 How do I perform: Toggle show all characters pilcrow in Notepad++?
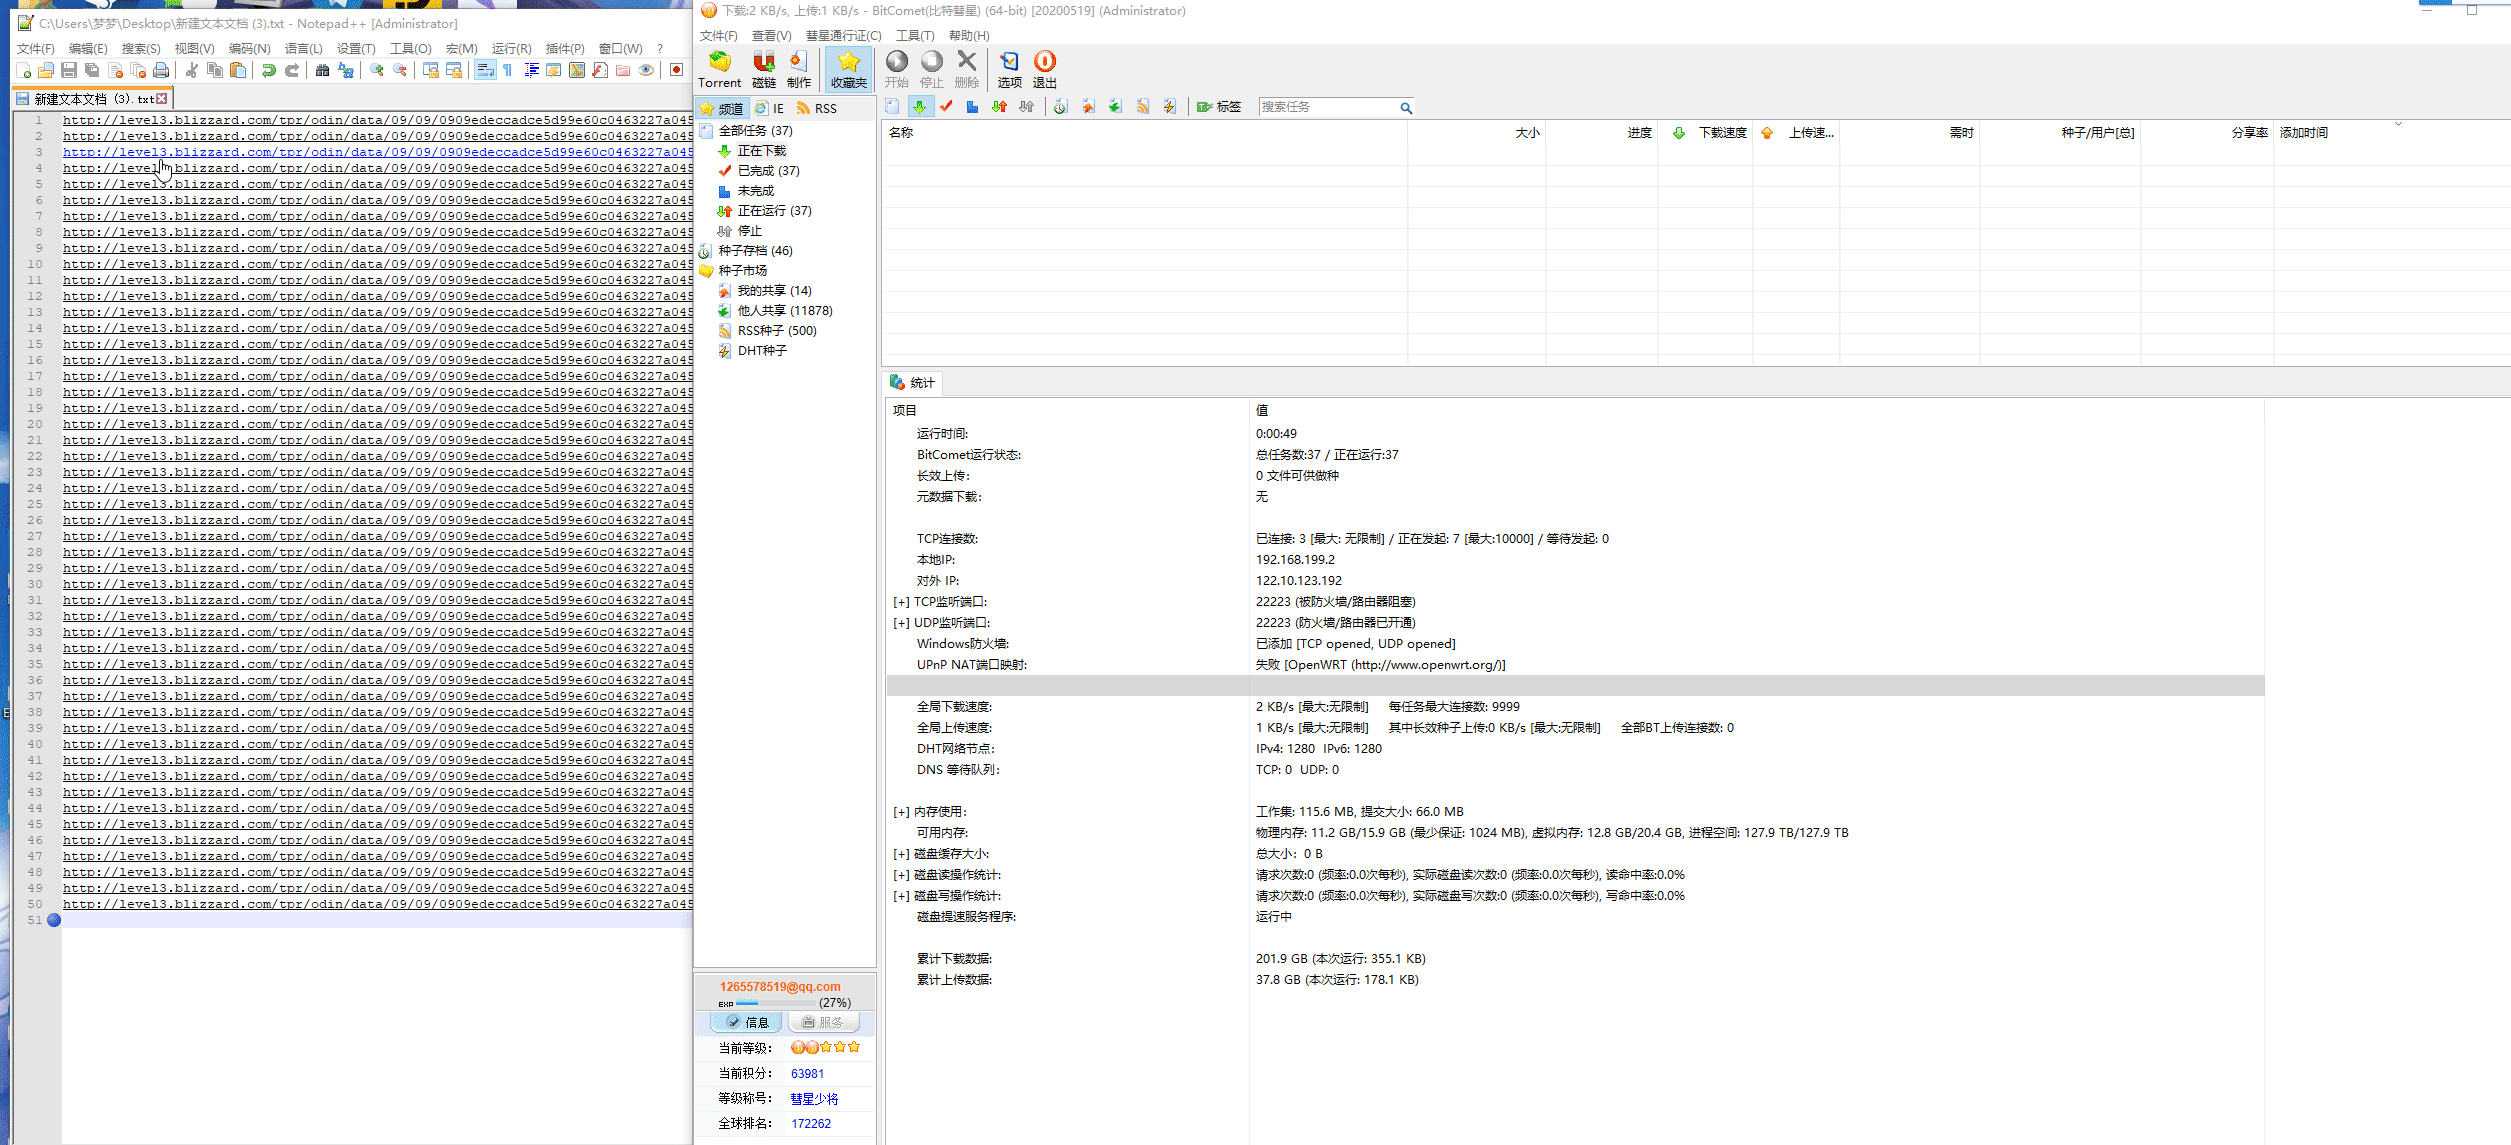click(508, 70)
